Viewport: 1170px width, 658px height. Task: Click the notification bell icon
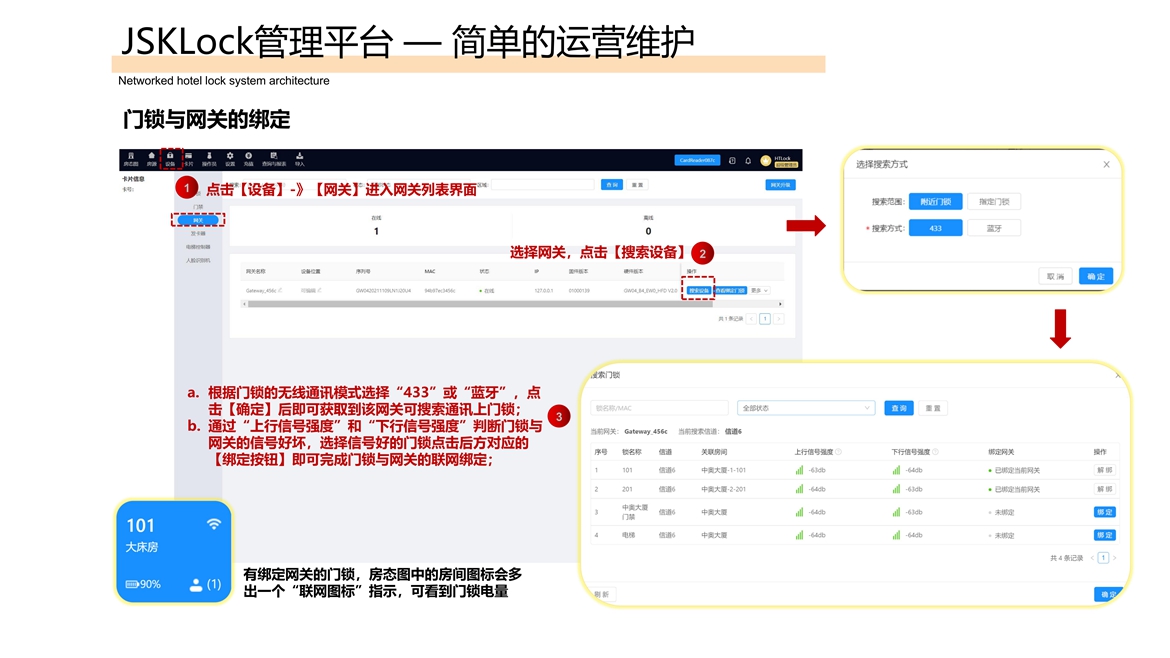[747, 160]
